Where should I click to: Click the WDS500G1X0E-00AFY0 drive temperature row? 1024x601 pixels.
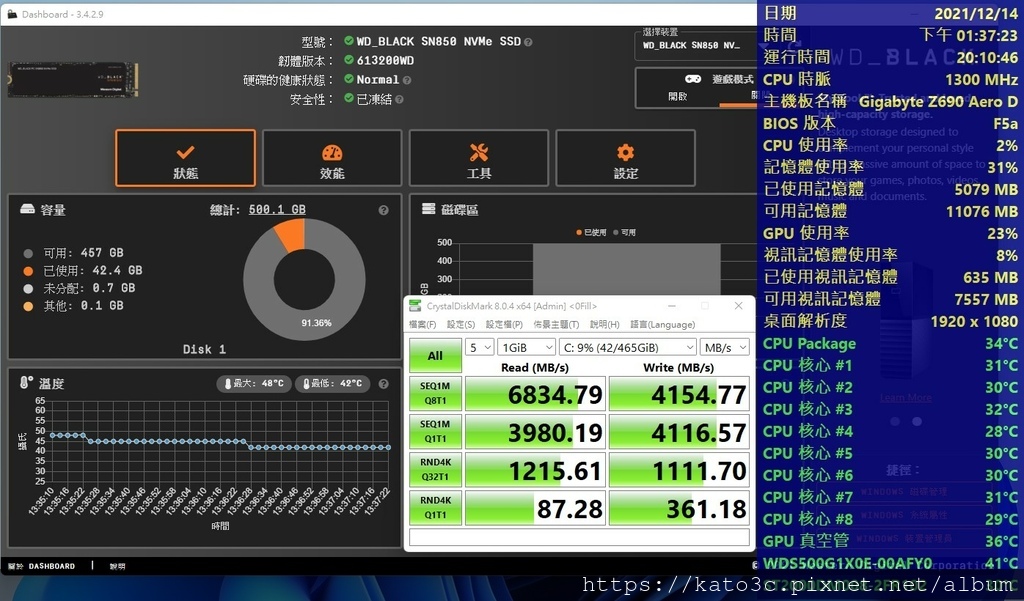[890, 563]
